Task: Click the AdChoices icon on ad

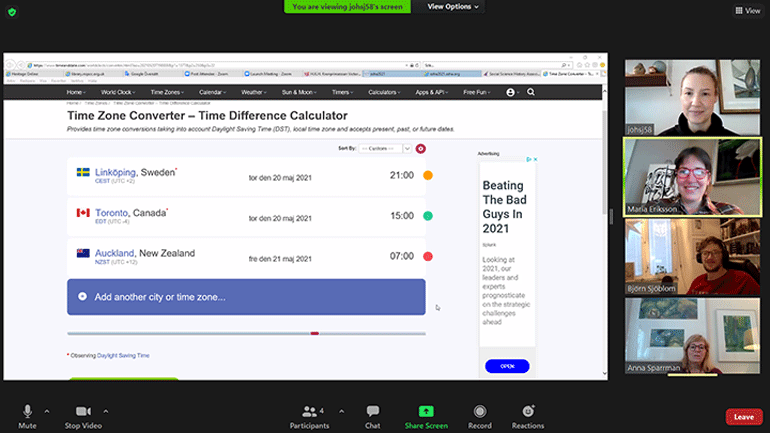Action: point(529,160)
